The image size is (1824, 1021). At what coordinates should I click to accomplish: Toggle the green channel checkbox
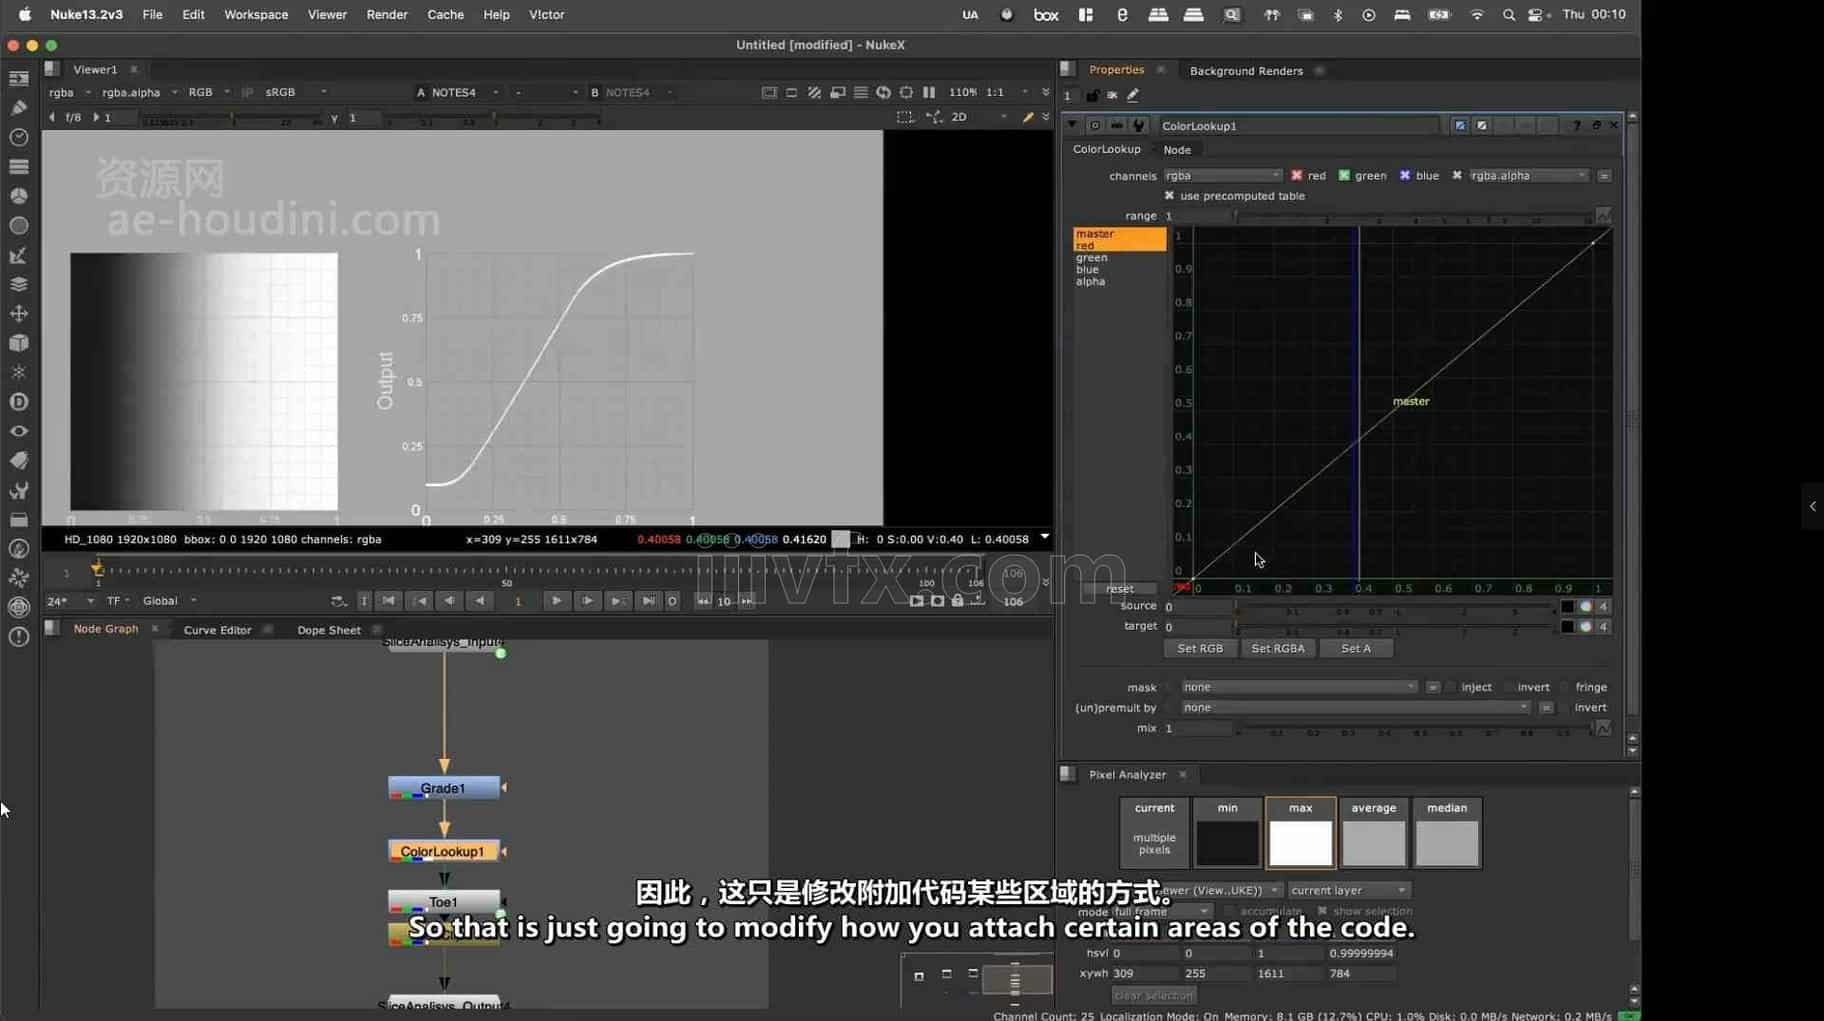(1344, 176)
